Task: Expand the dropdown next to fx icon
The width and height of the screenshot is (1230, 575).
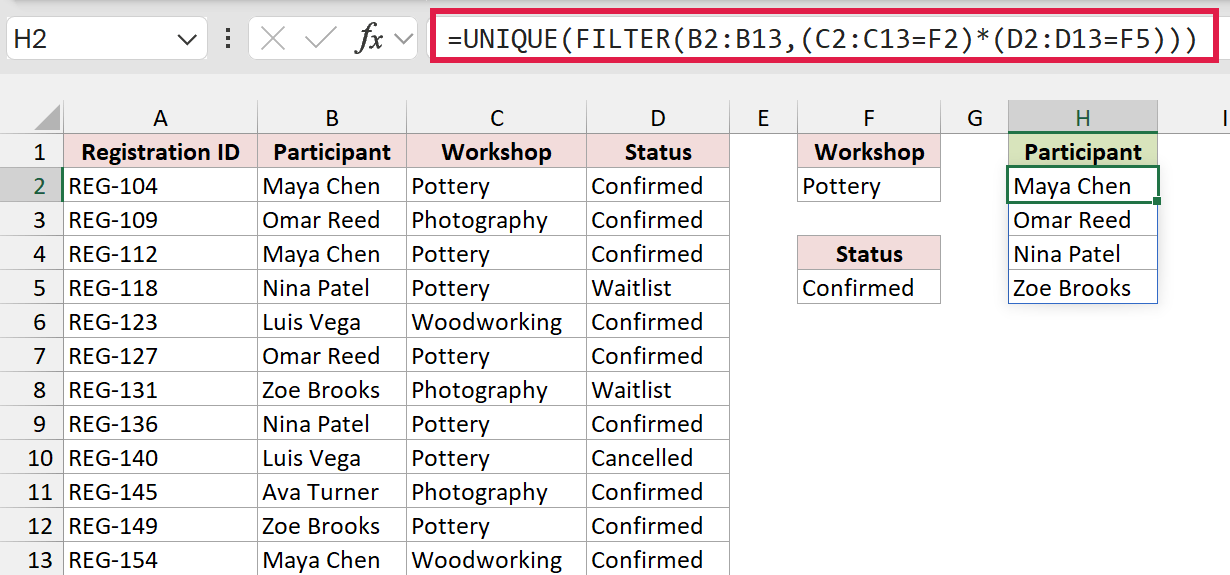Action: pos(404,40)
